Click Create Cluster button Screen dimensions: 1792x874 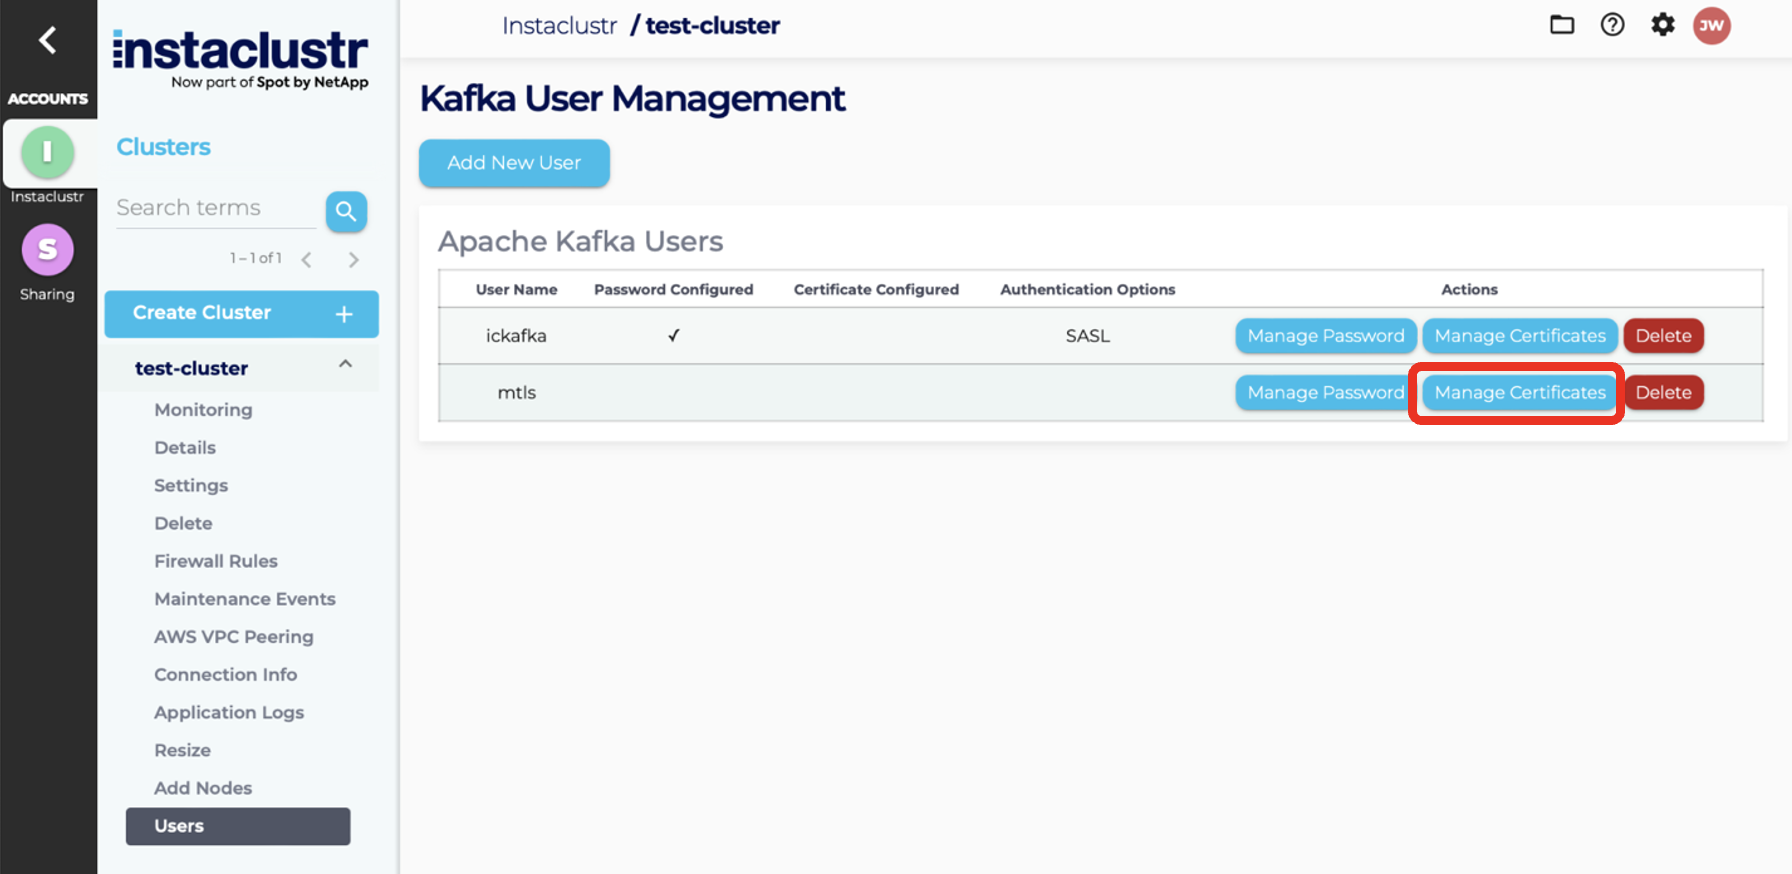click(x=241, y=314)
